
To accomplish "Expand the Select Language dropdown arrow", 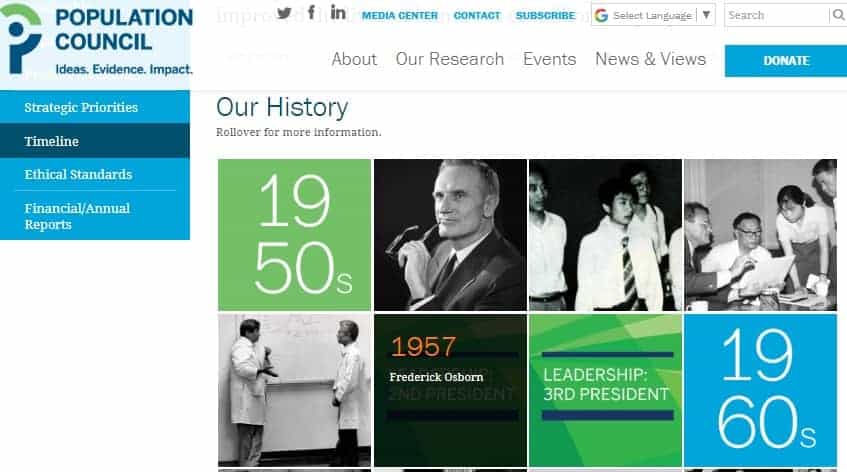I will 706,15.
